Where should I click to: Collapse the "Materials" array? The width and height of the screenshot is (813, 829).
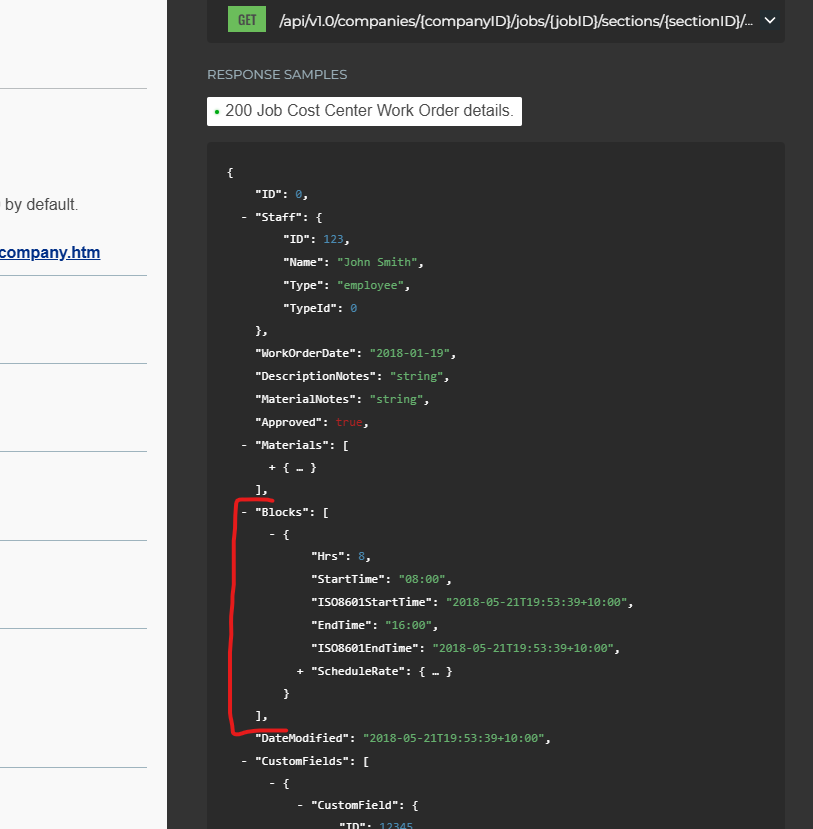pos(244,445)
